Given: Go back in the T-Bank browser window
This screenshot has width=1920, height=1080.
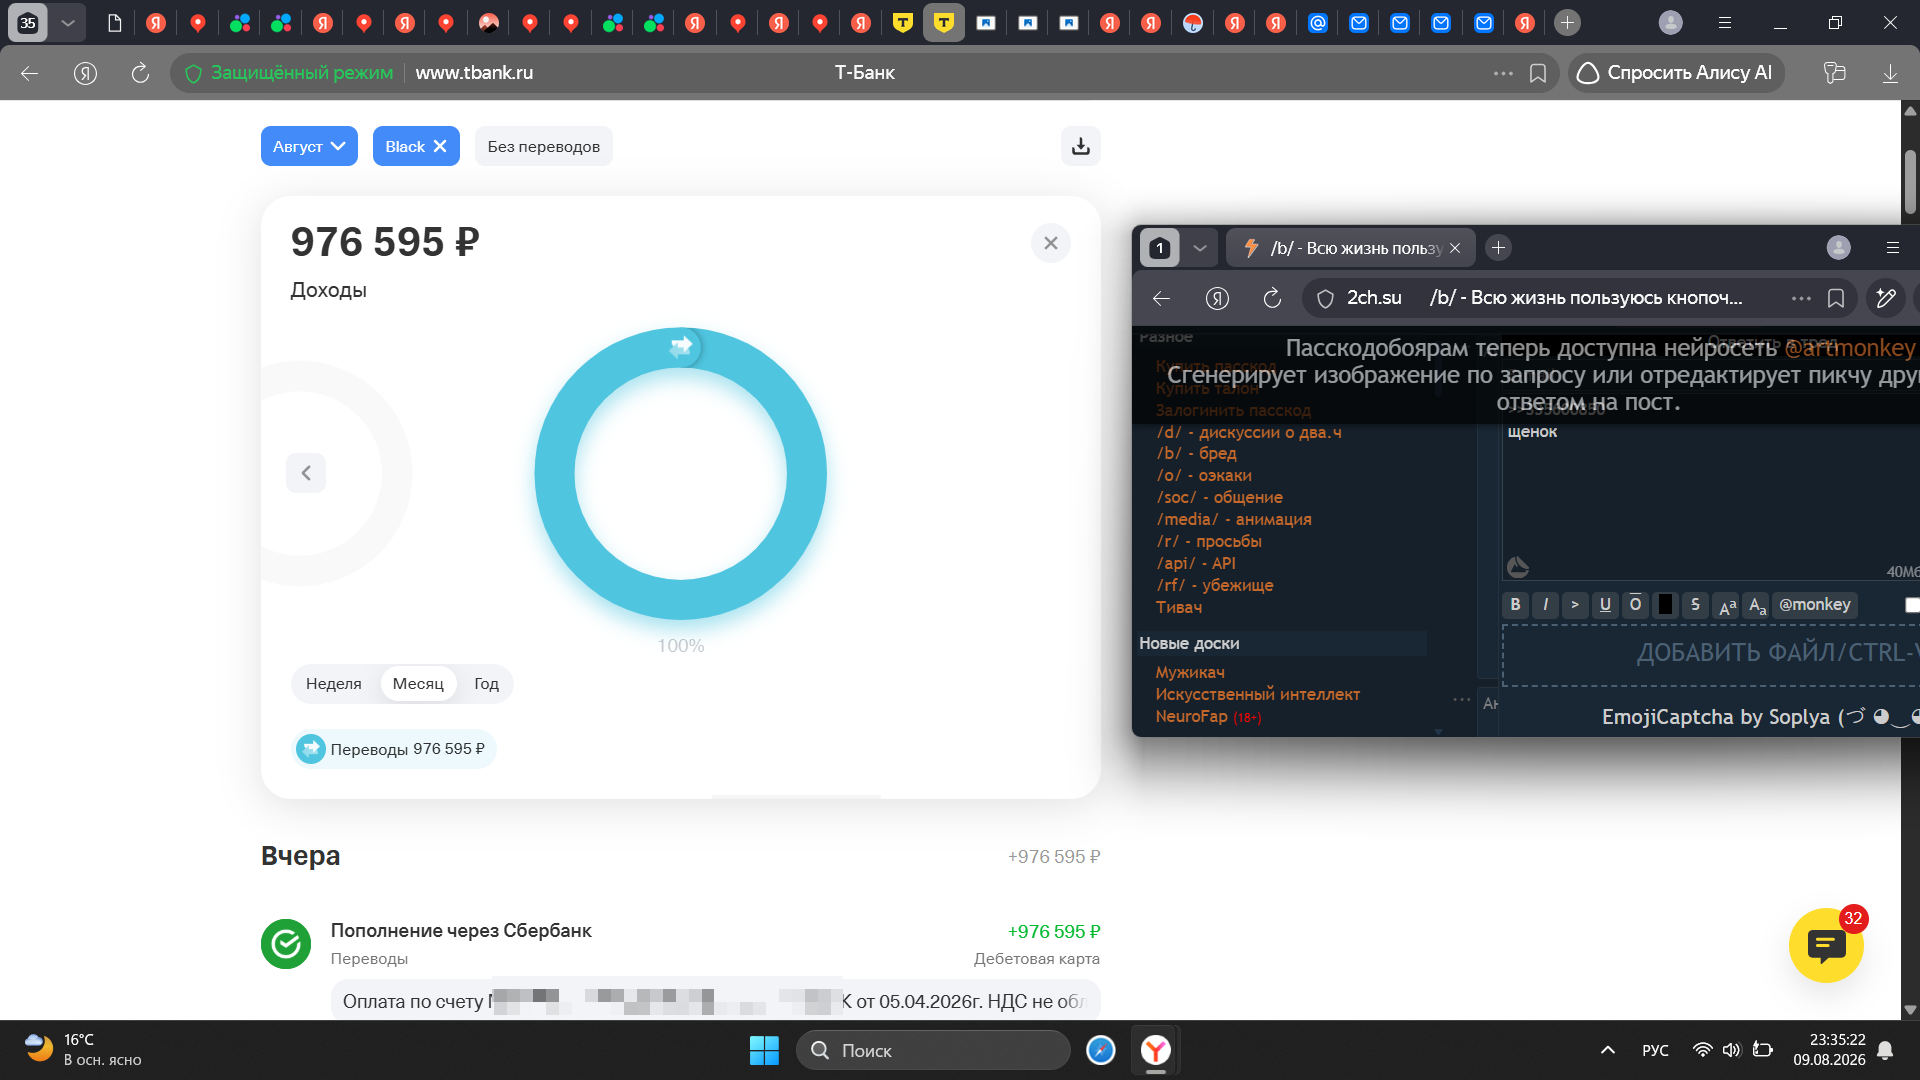Looking at the screenshot, I should pyautogui.click(x=29, y=73).
